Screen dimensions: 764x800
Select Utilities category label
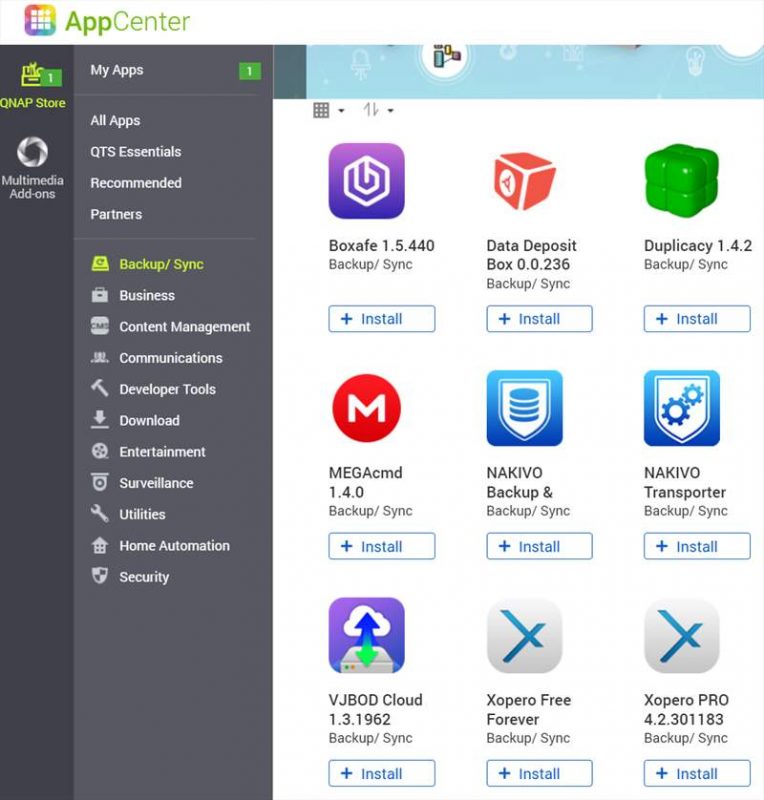(142, 514)
